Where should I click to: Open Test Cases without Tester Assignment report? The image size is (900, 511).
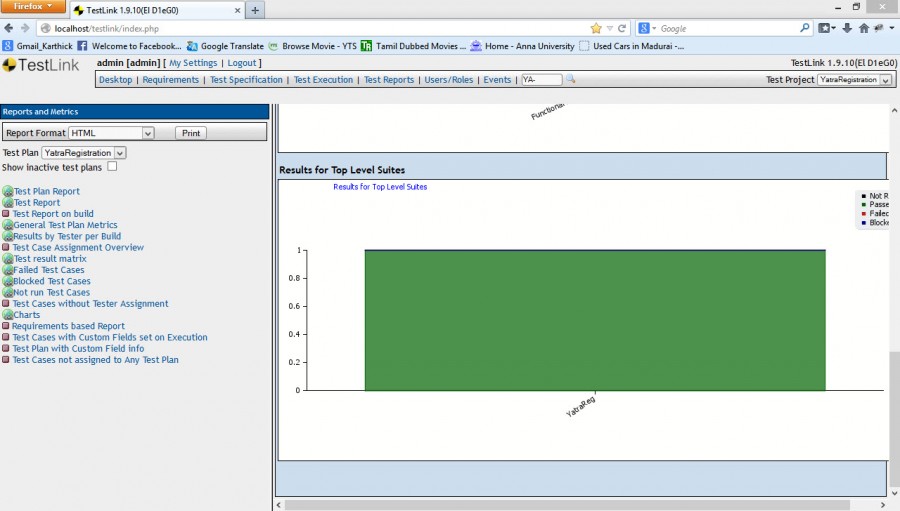(x=91, y=304)
